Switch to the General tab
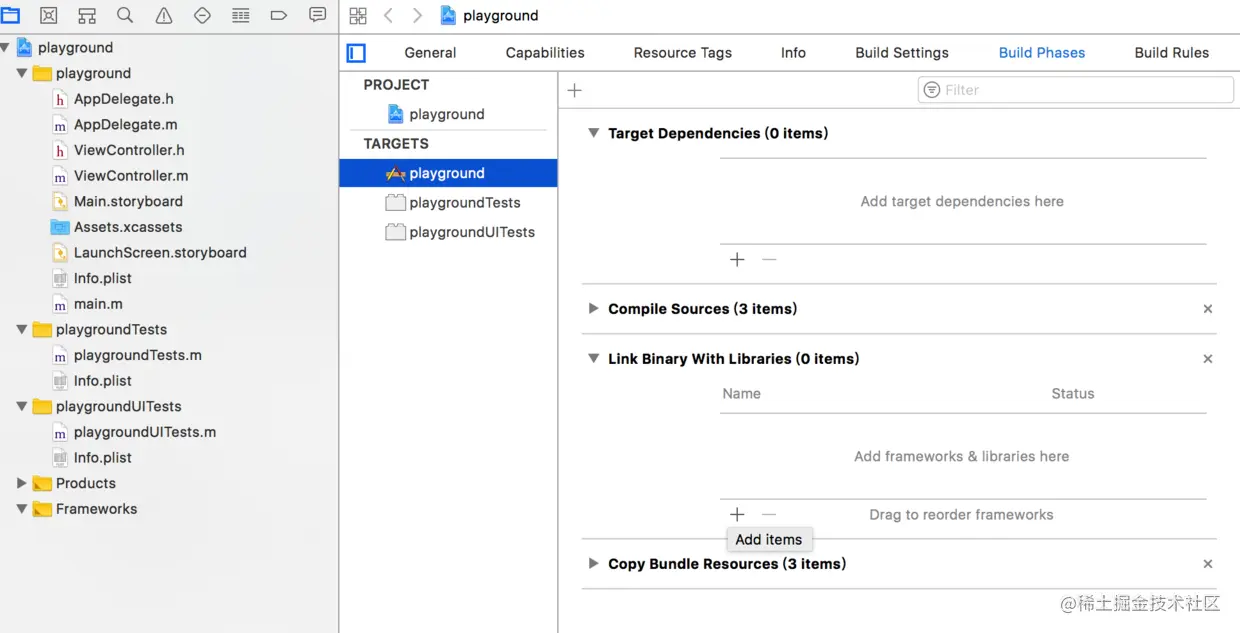1240x633 pixels. pyautogui.click(x=430, y=53)
